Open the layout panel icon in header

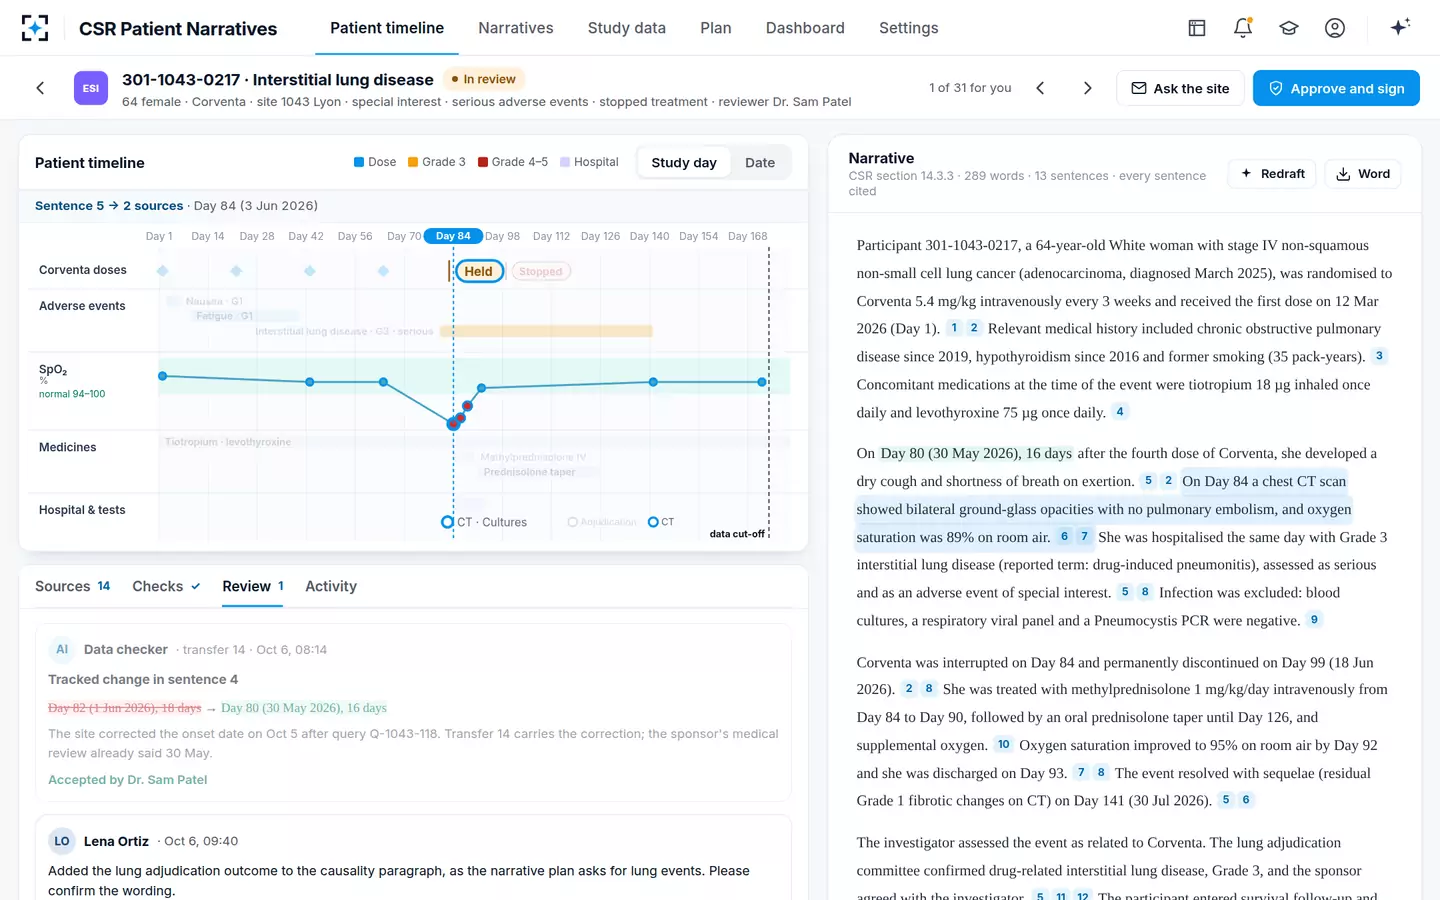coord(1197,28)
